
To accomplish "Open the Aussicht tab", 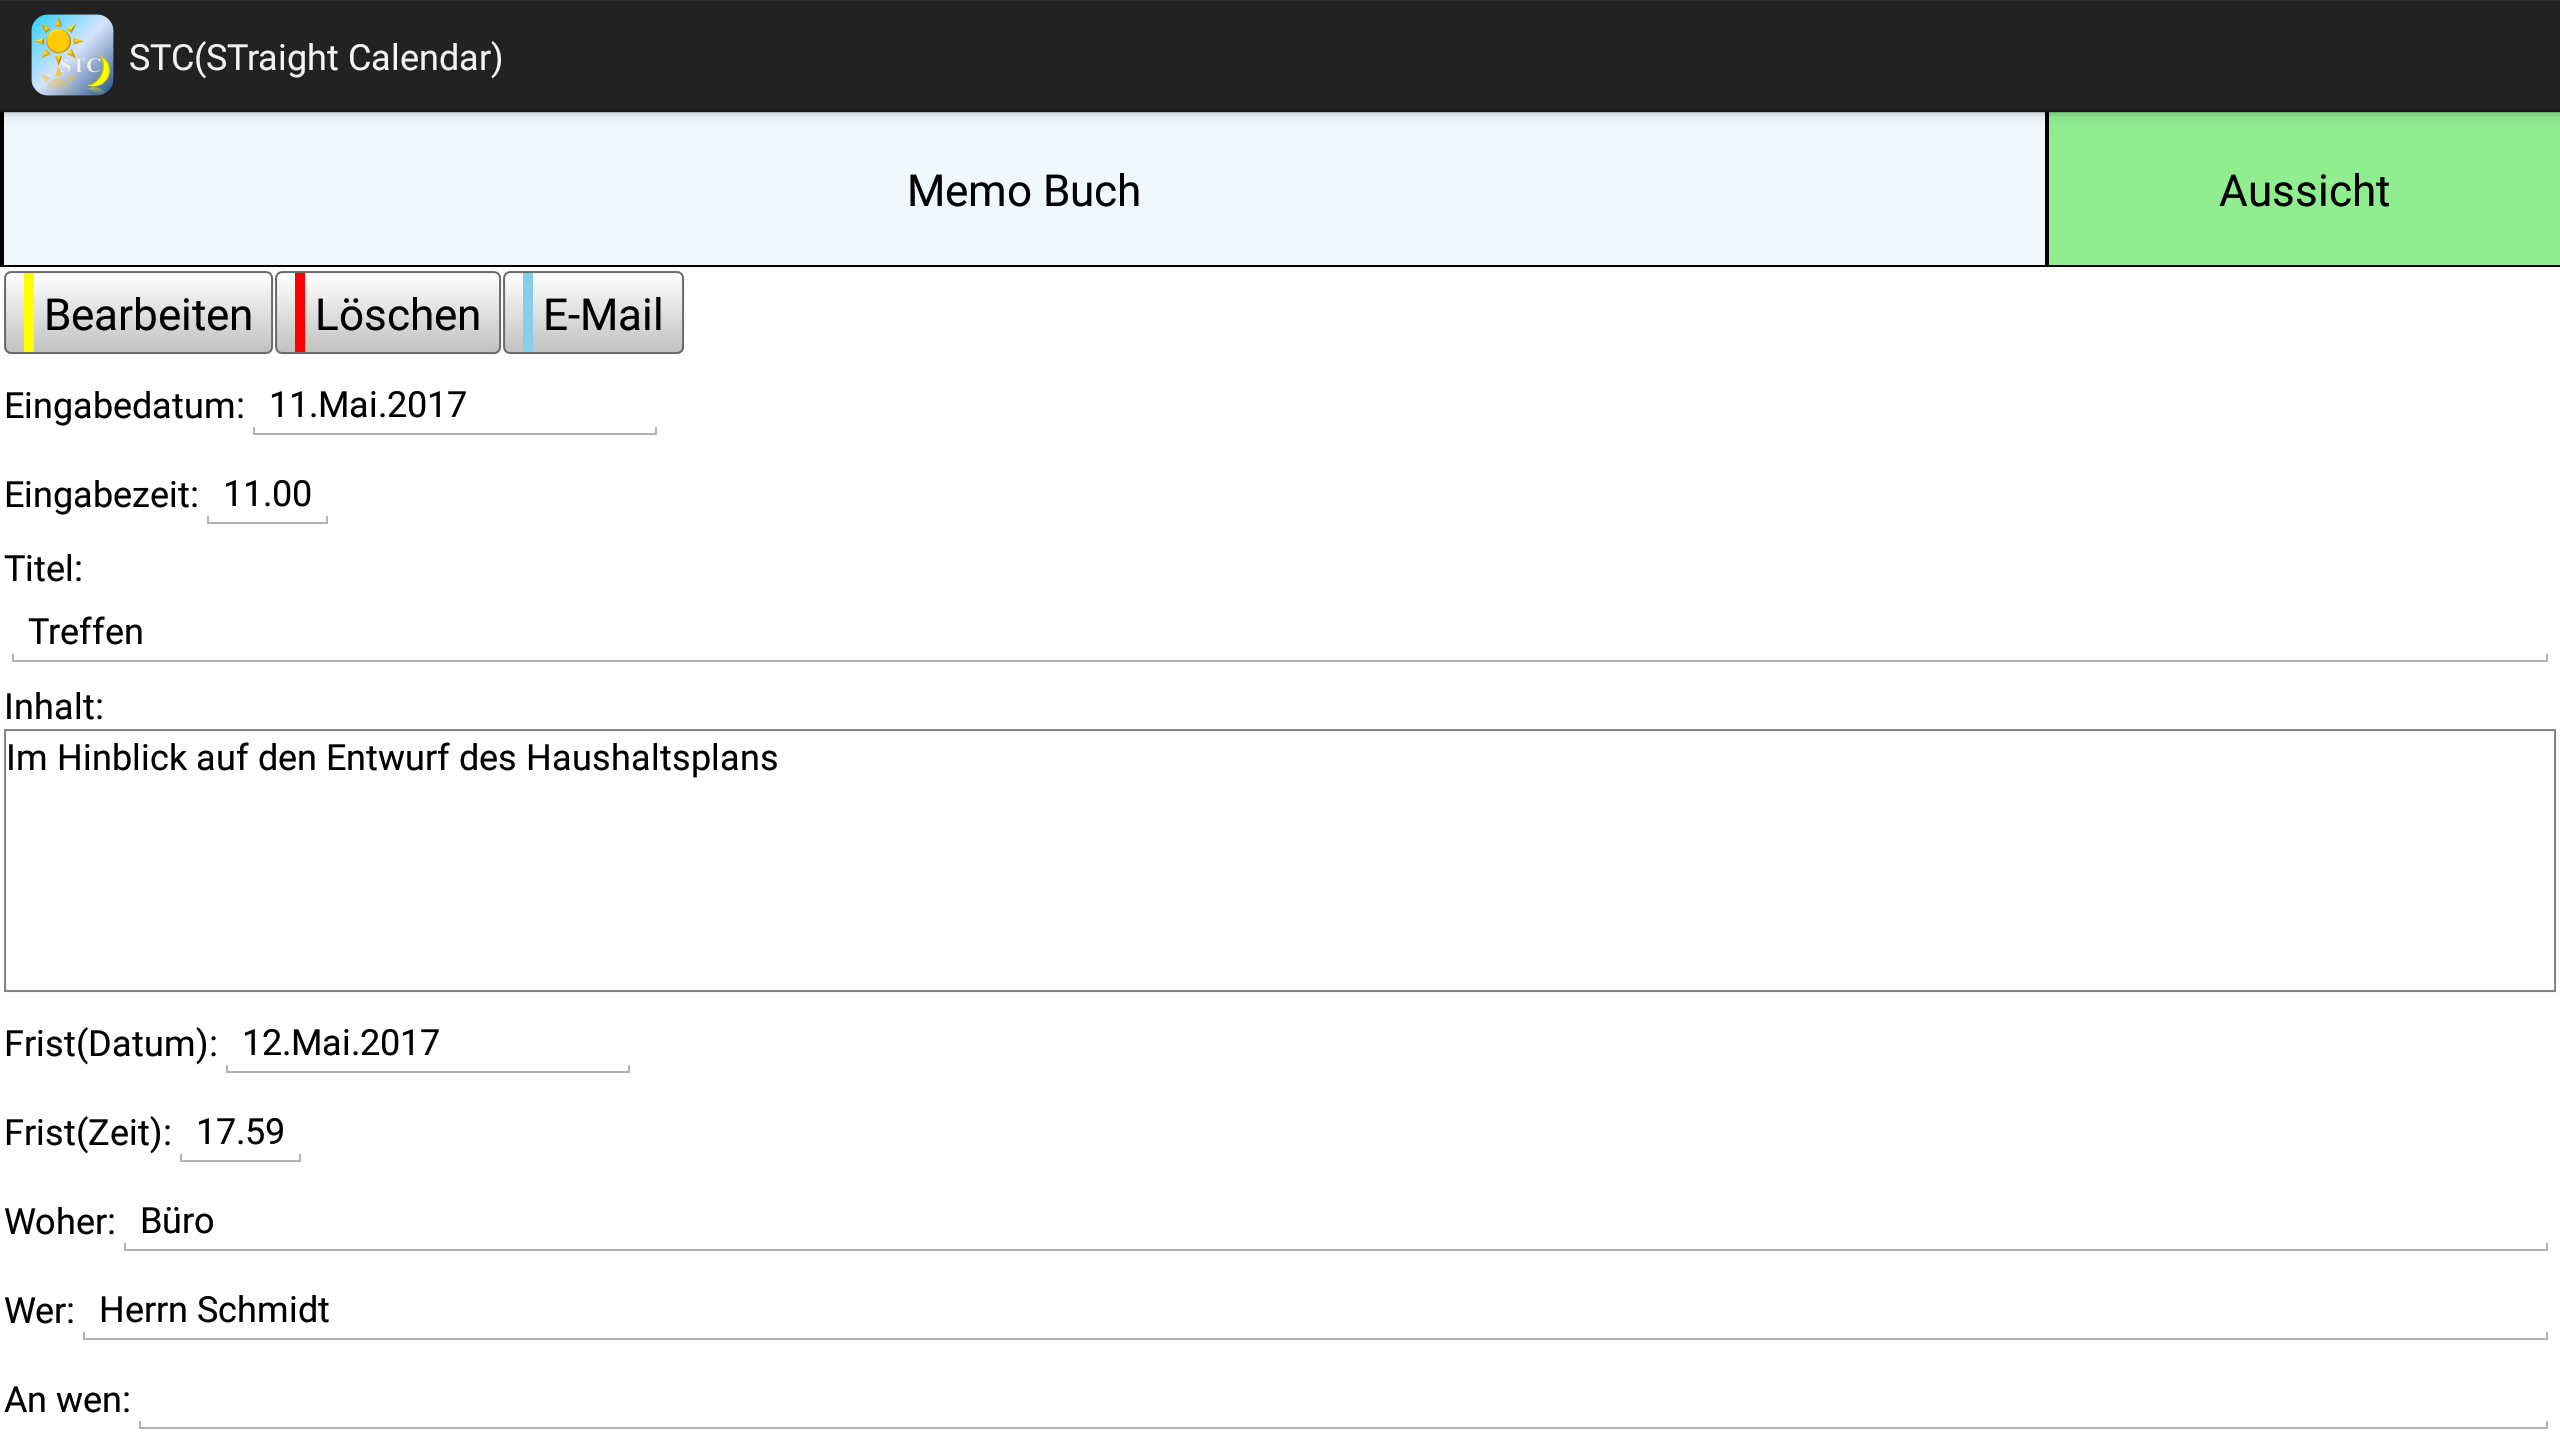I will (2303, 190).
